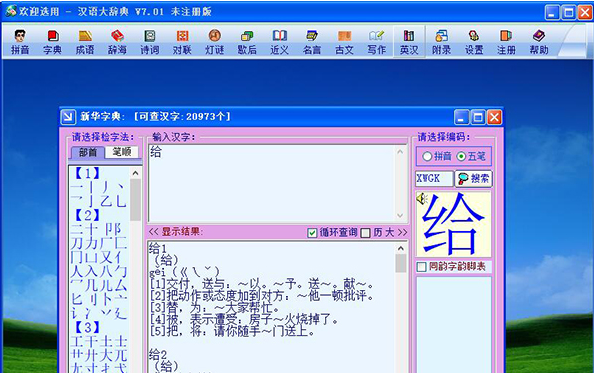Select the 拼音 encoding radio button
Screen dimensions: 594x373
(x=427, y=156)
